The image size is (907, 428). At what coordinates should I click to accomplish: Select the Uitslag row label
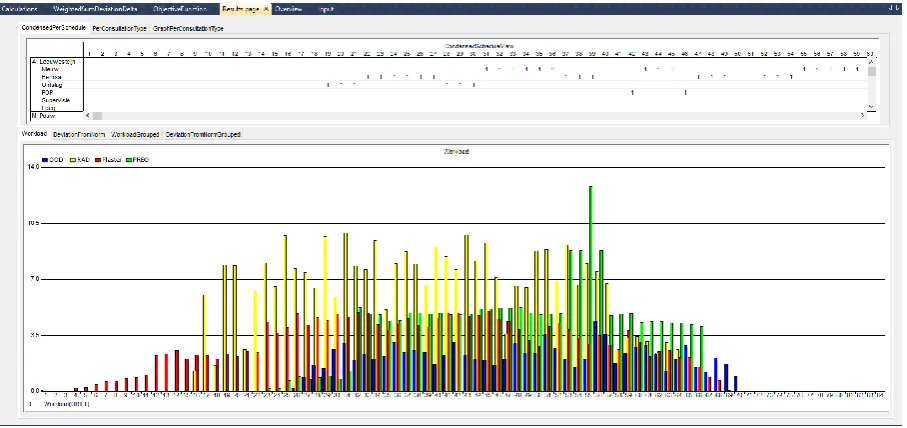point(51,84)
